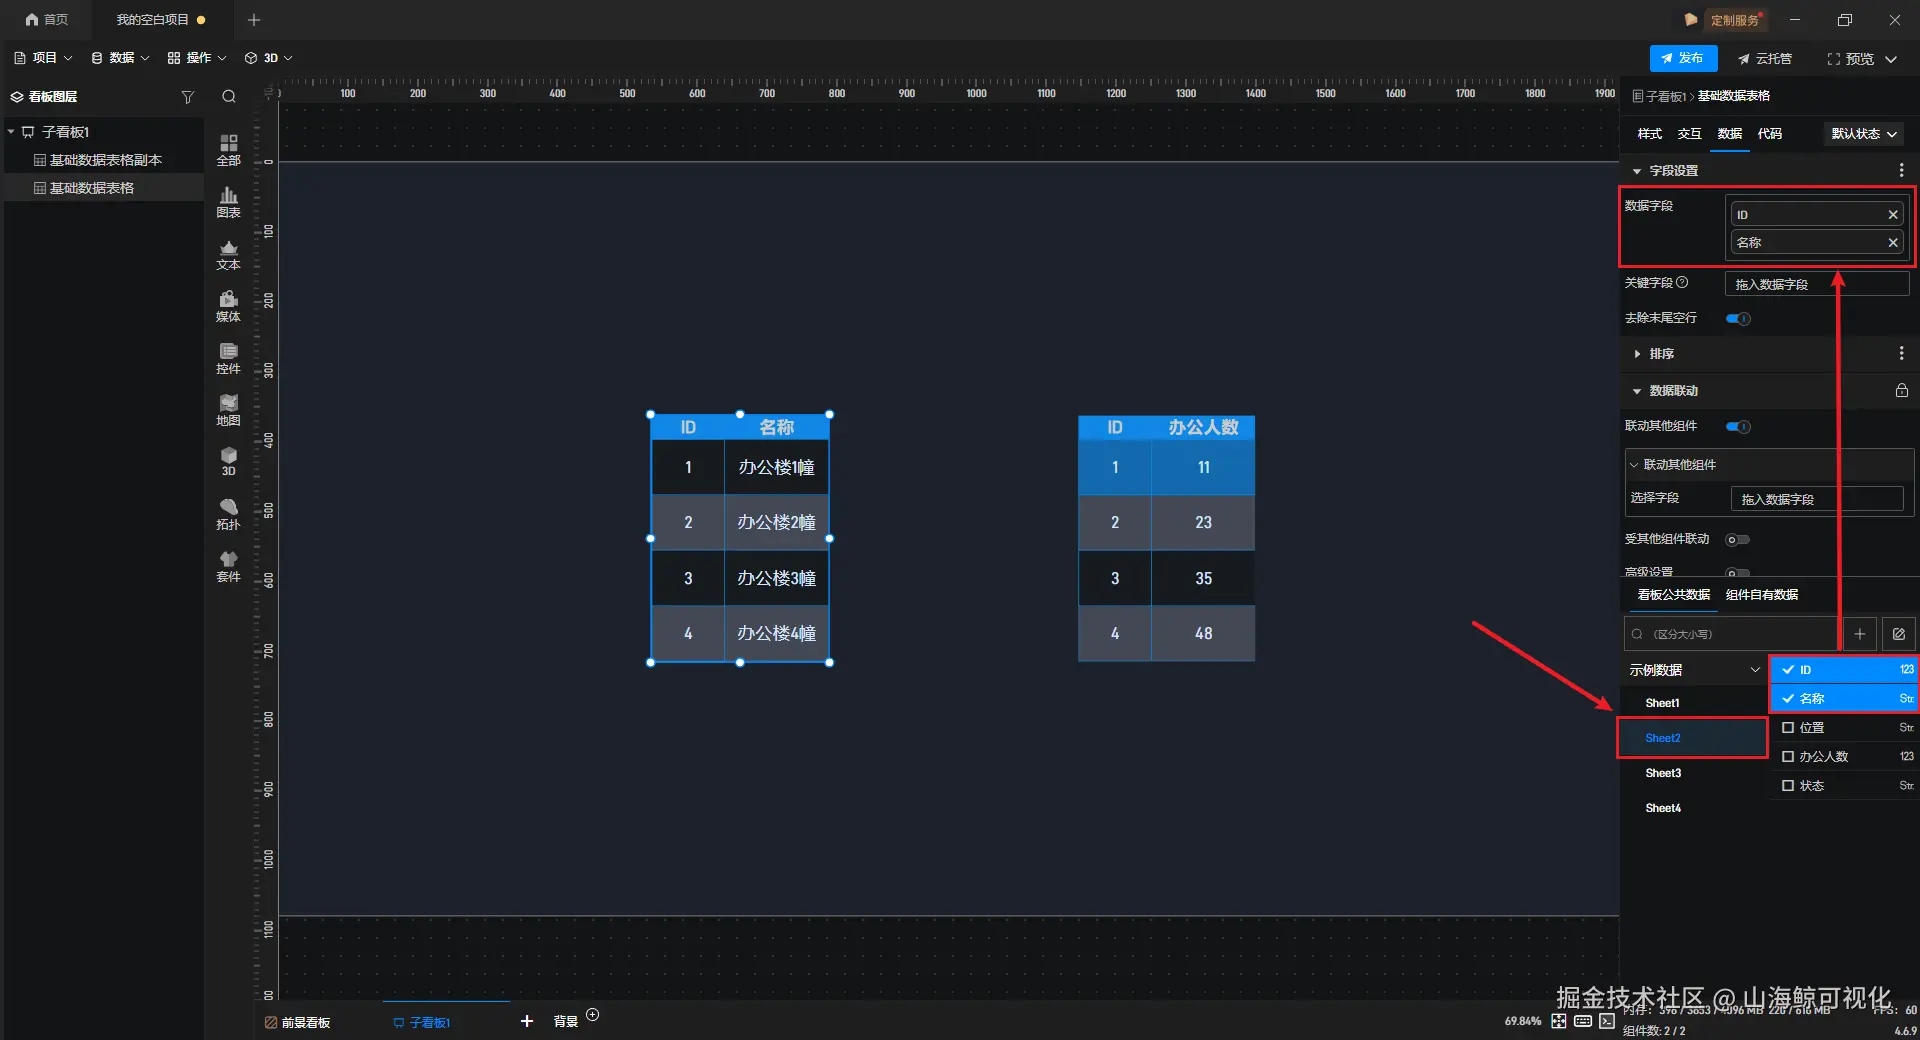Image resolution: width=1920 pixels, height=1040 pixels.
Task: Click the 选择字段 drop field input
Action: 1817,499
